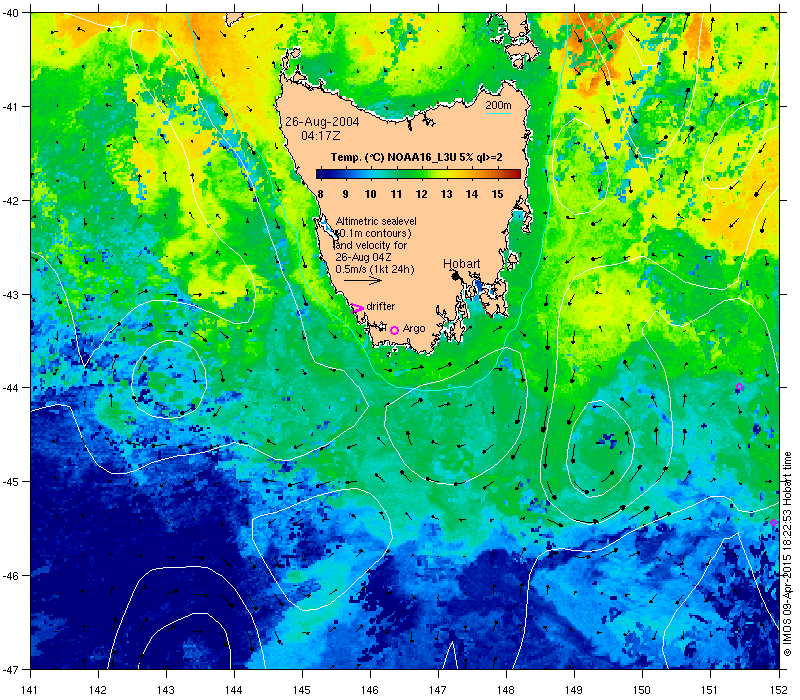Click longitude axis label '149'
This screenshot has width=800, height=700.
[x=574, y=690]
